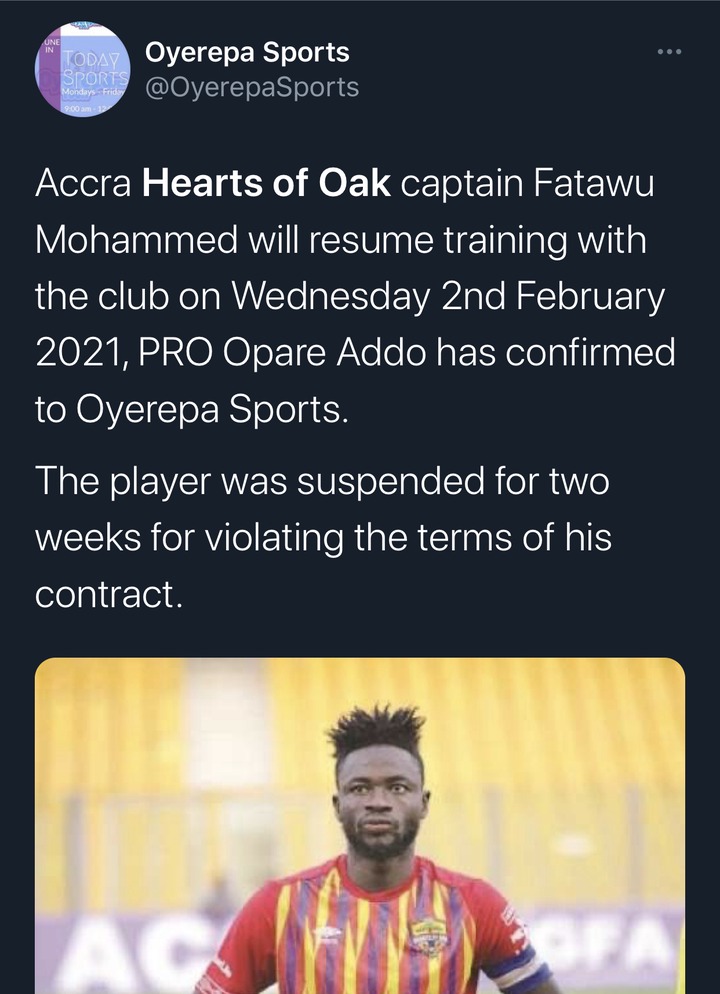720x994 pixels.
Task: Tap the player's face in the photo
Action: click(378, 801)
